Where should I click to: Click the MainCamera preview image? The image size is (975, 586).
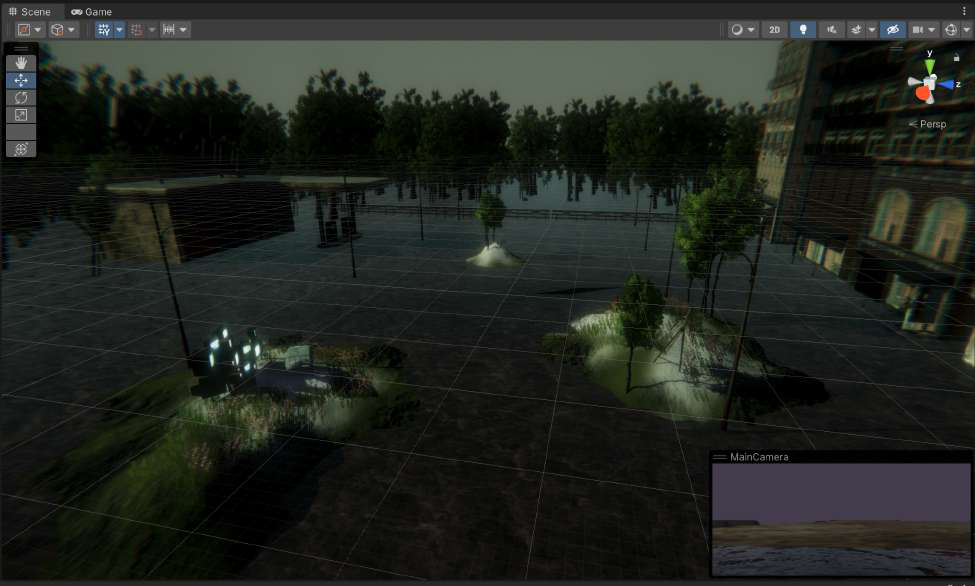841,519
